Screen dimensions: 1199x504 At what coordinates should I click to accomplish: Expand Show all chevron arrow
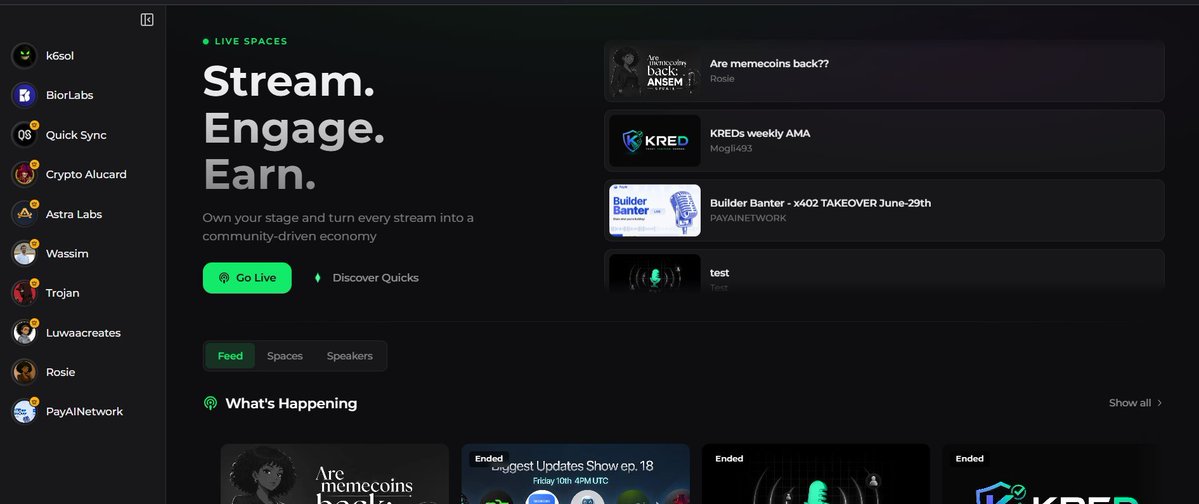click(x=1159, y=403)
